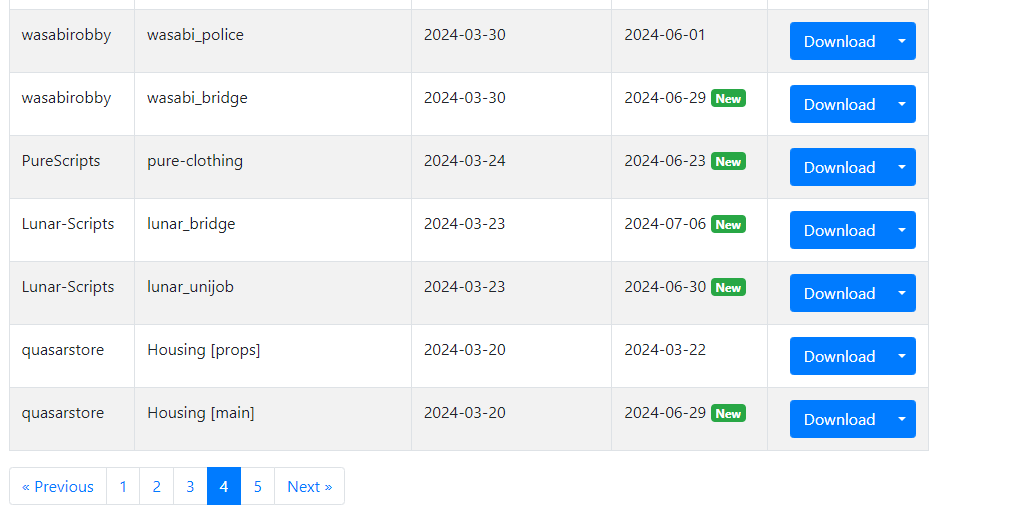Open the lunar_unijob download dropdown arrow
Screen dimensions: 1022x514
point(902,293)
